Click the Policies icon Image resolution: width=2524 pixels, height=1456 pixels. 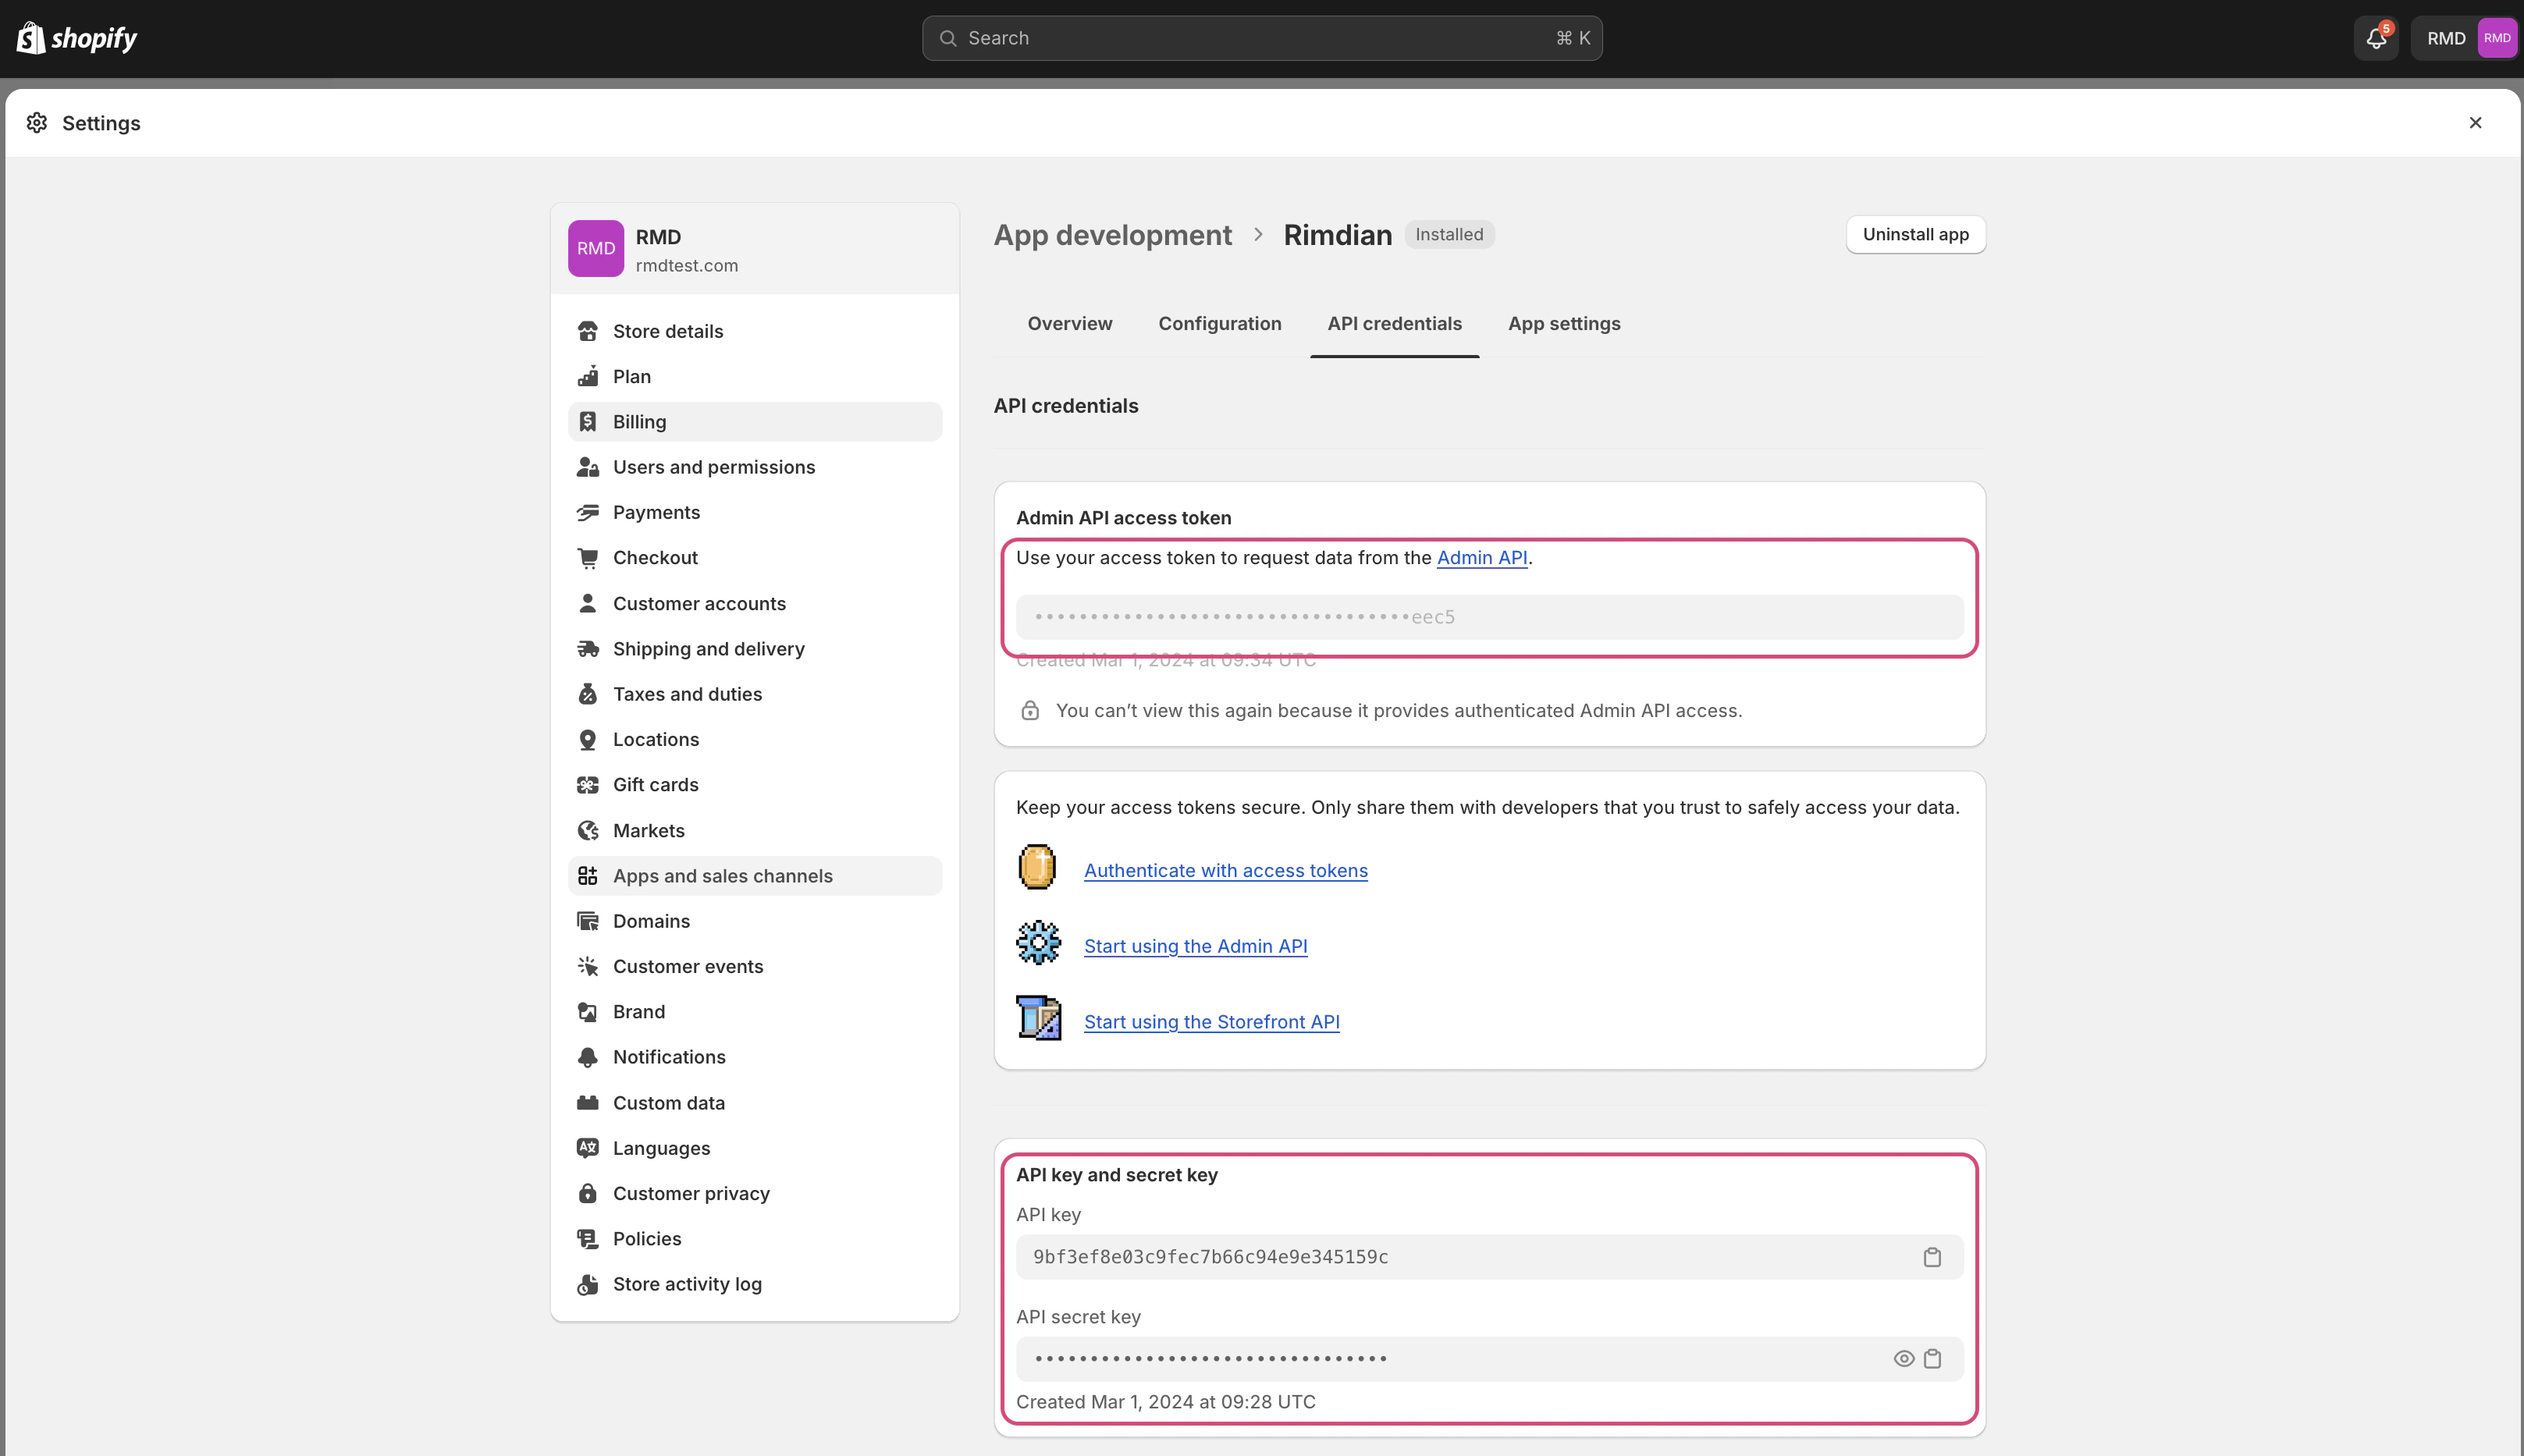(x=588, y=1239)
